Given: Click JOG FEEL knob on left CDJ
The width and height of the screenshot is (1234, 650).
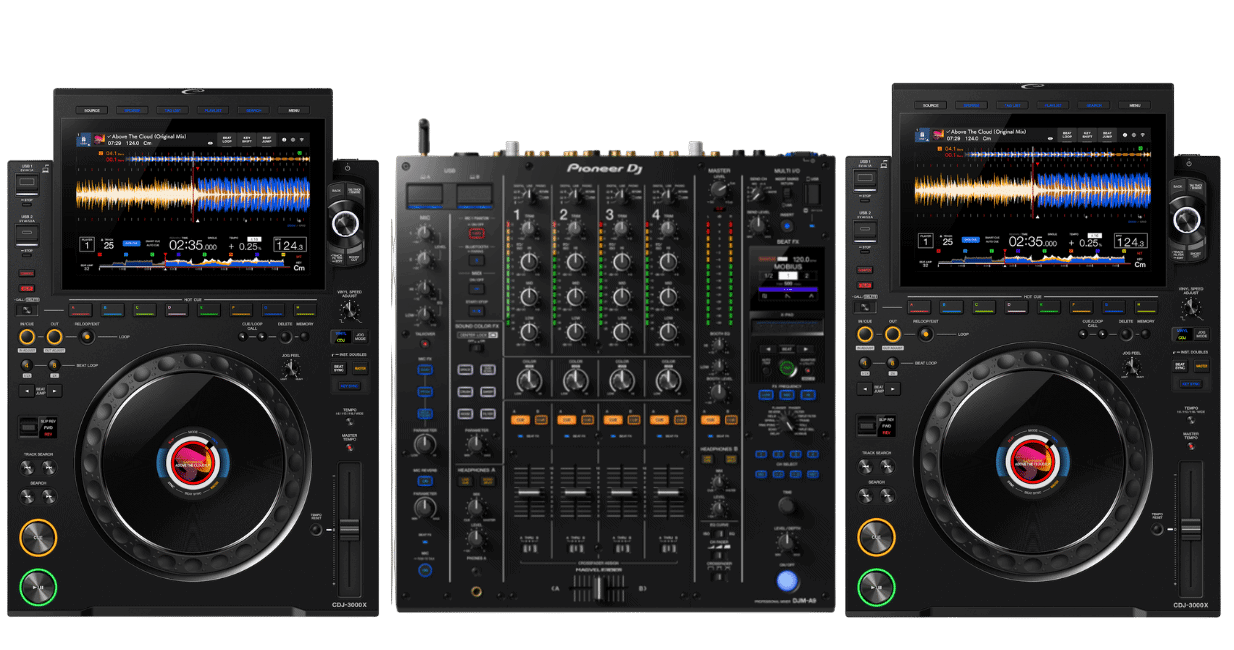Looking at the screenshot, I should pyautogui.click(x=292, y=369).
